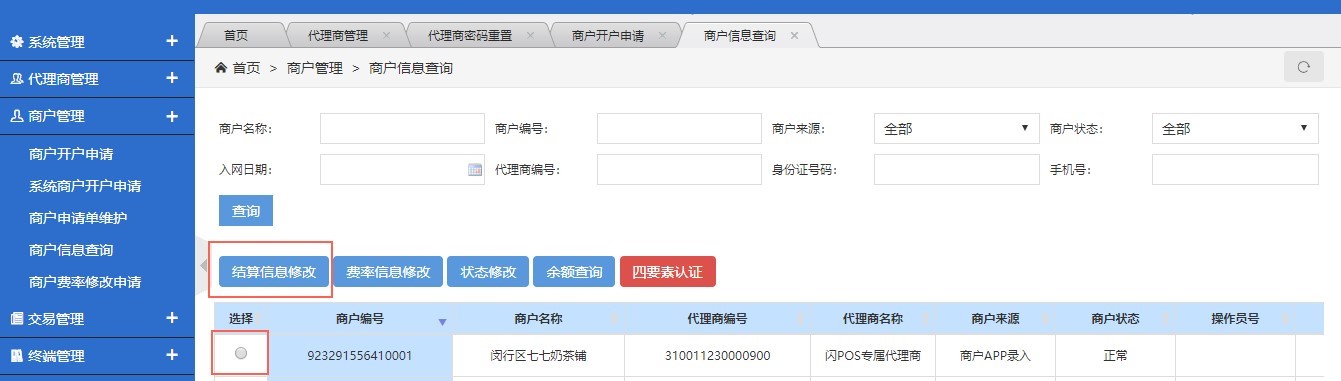Focus the 商户编号 input field
This screenshot has height=381, width=1341.
[679, 129]
